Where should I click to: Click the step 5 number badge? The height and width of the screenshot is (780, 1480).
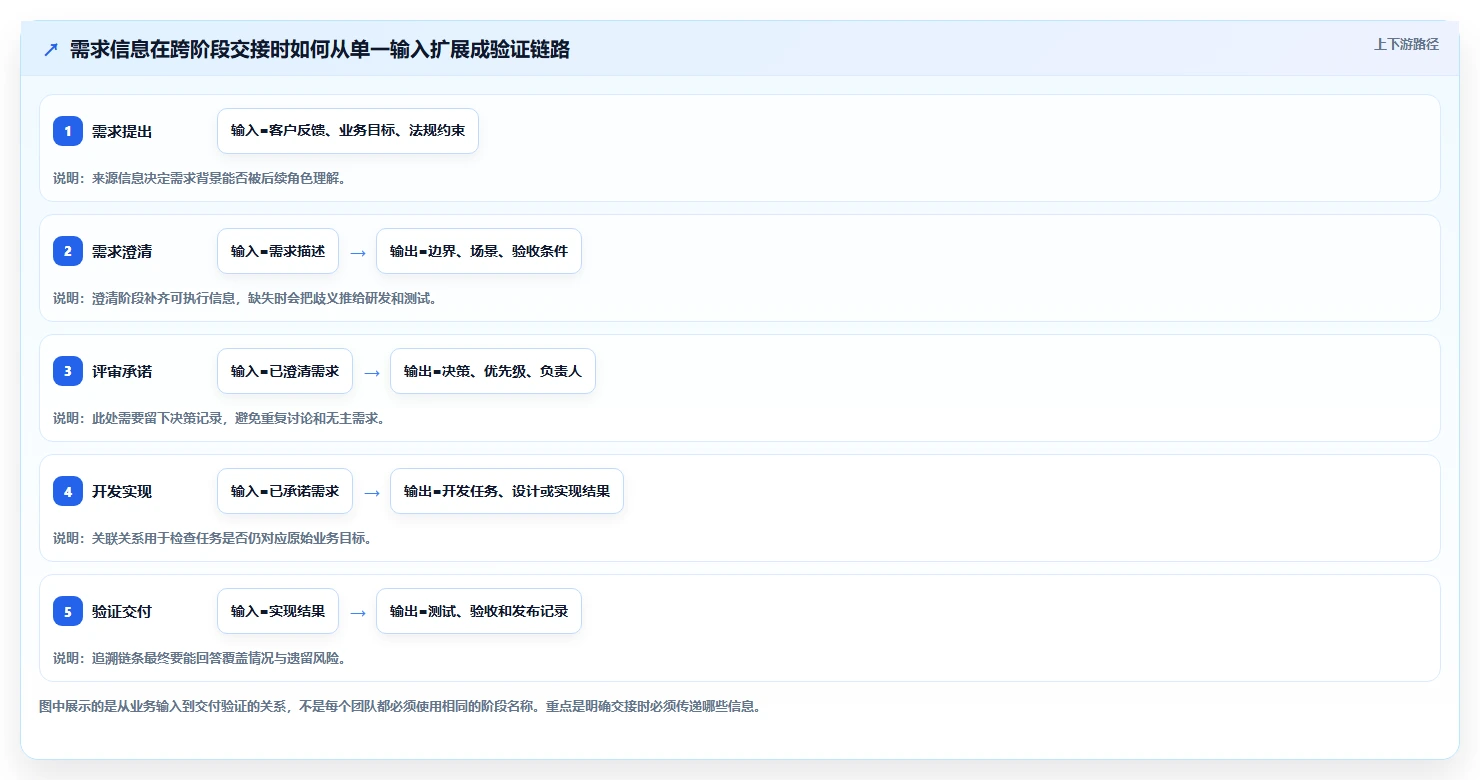point(68,611)
